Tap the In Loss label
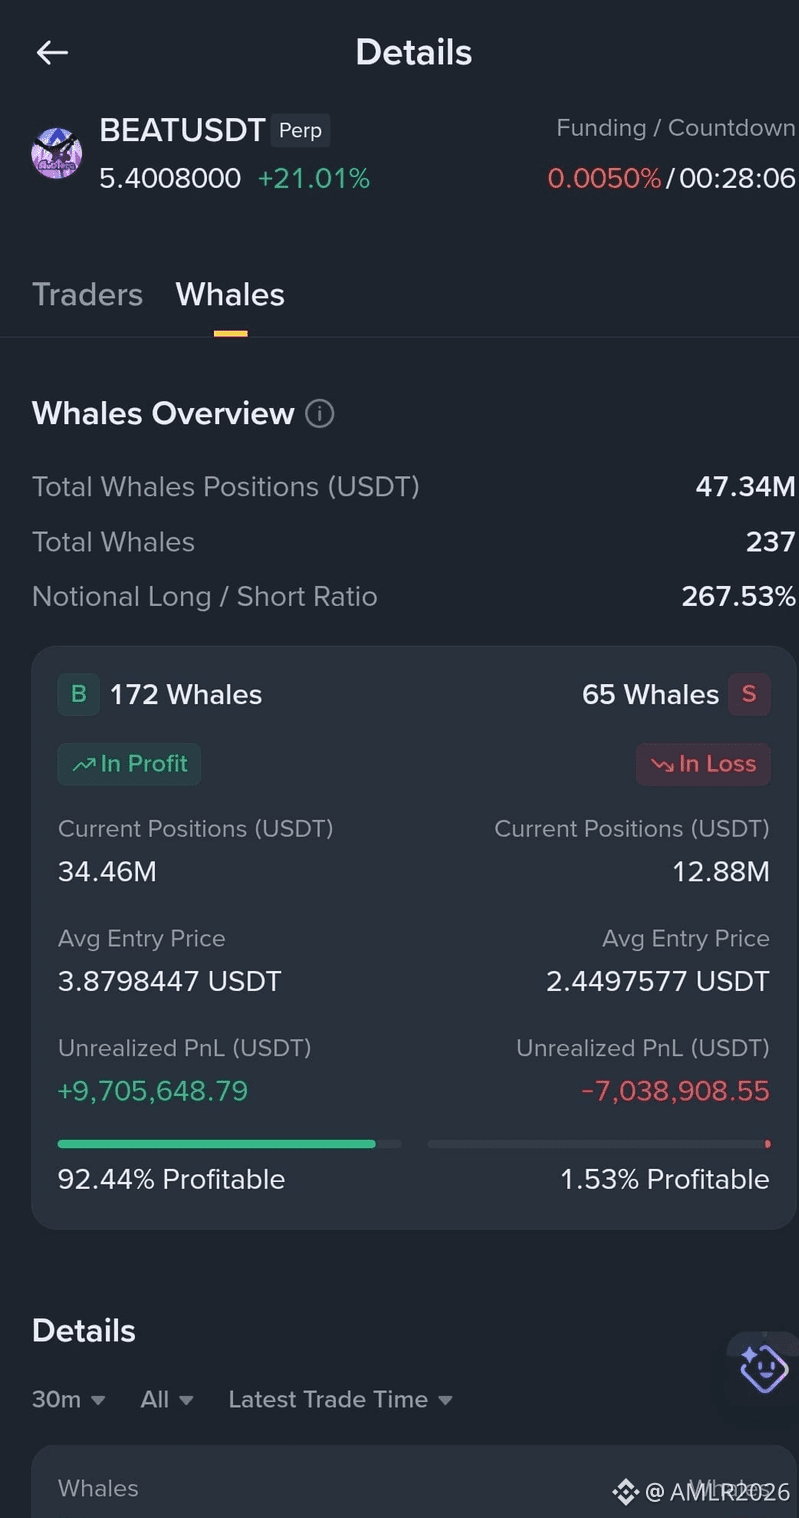The width and height of the screenshot is (799, 1518). [x=703, y=764]
